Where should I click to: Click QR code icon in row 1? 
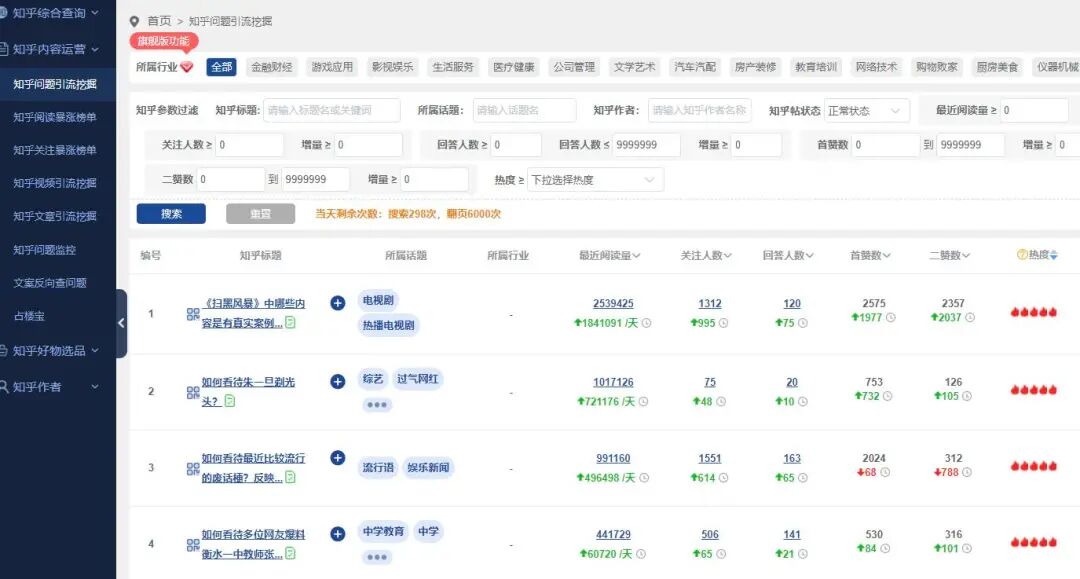click(x=193, y=314)
